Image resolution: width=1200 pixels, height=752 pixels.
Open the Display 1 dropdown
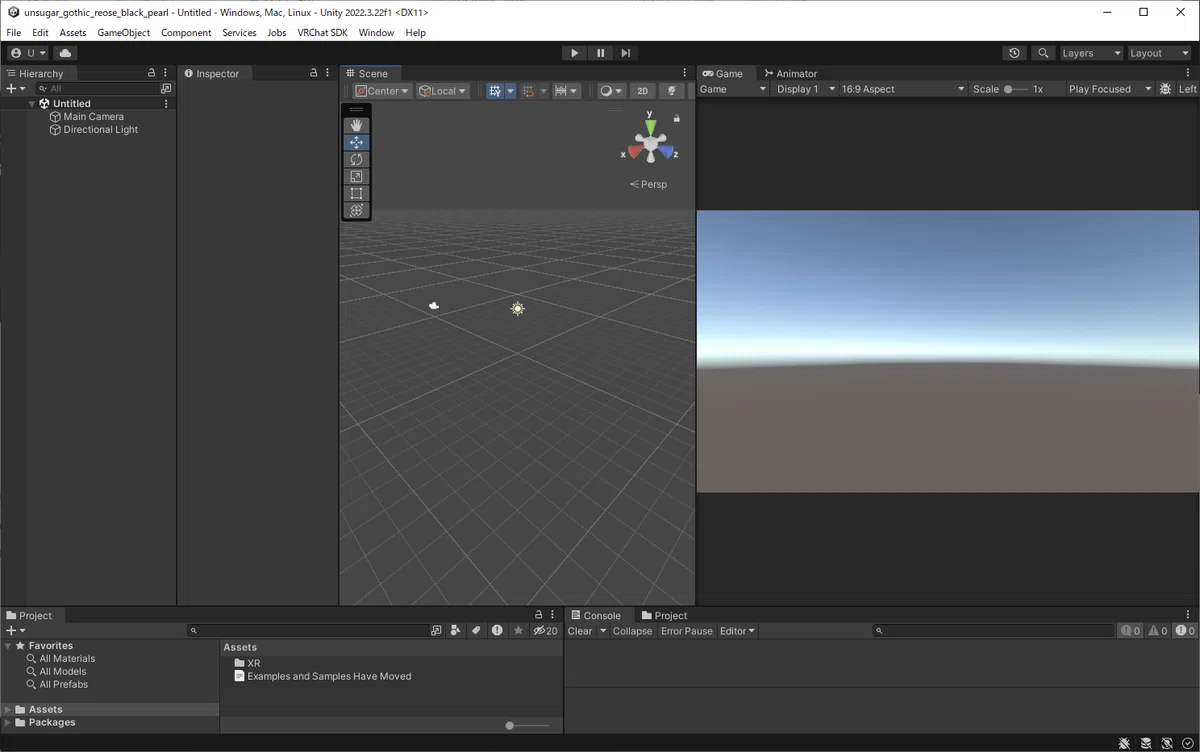click(805, 89)
